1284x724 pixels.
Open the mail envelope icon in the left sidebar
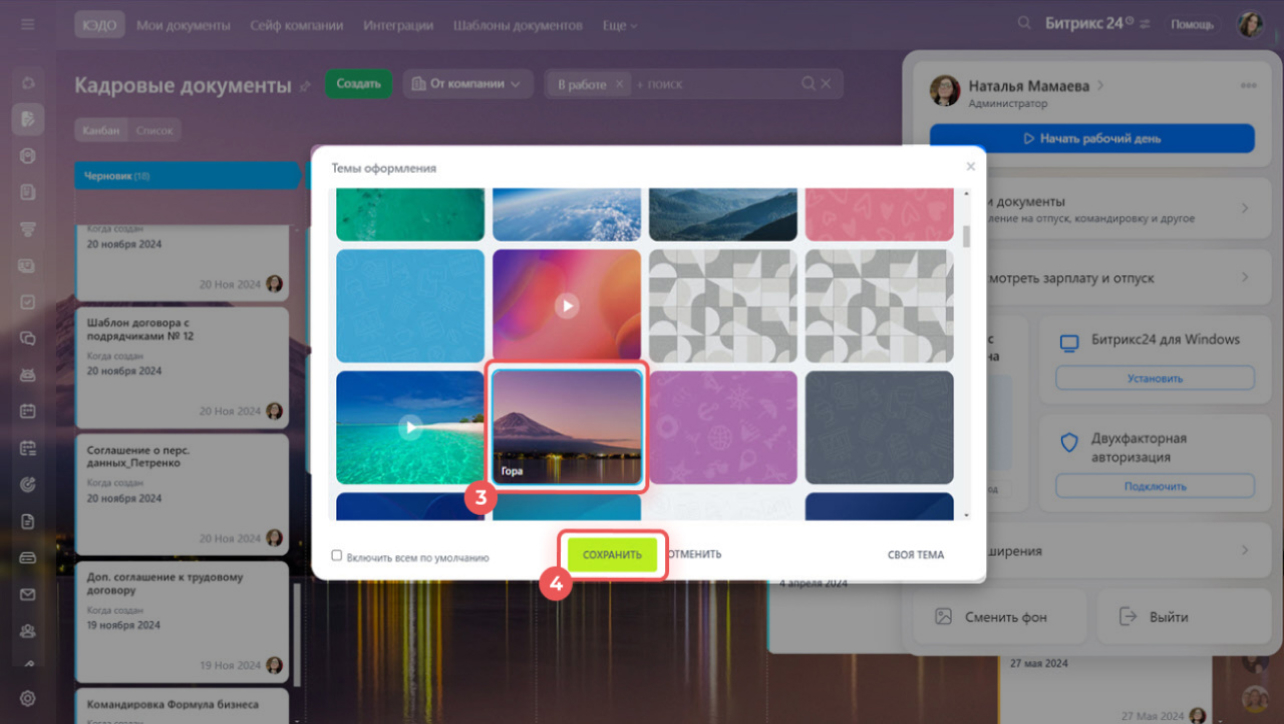pos(28,595)
